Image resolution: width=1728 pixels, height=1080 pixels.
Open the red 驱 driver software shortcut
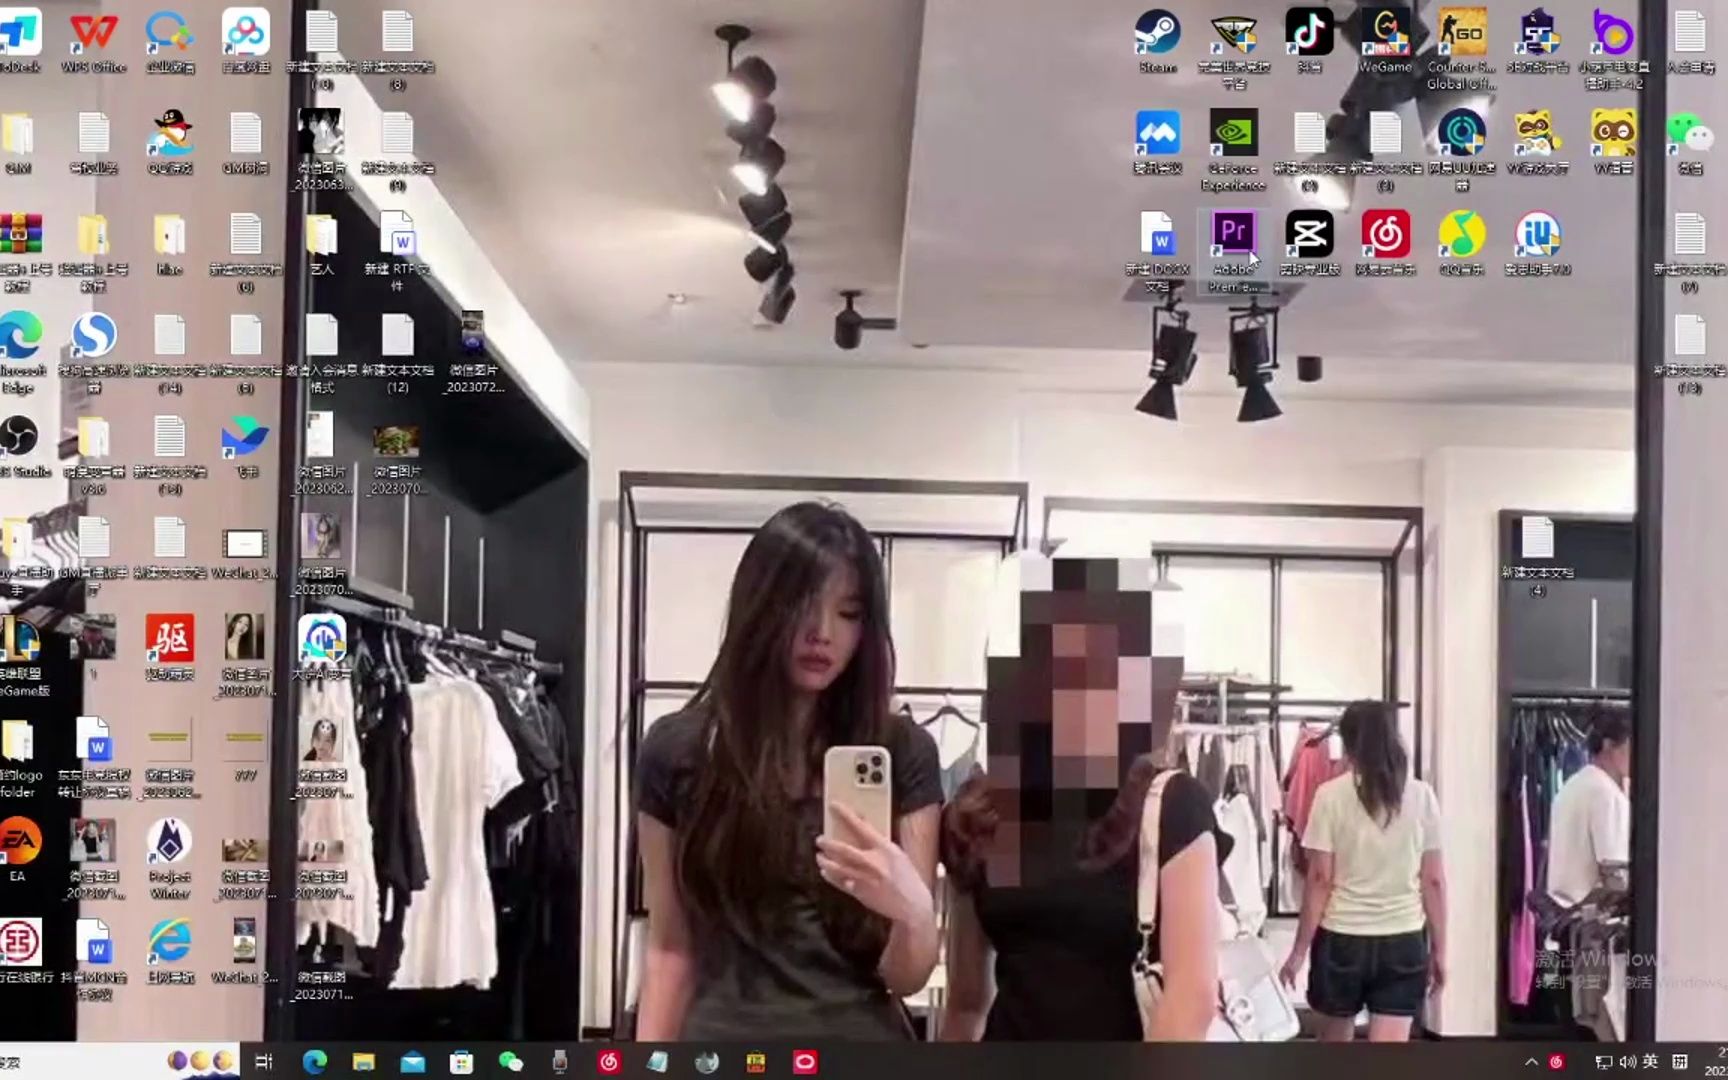[169, 648]
